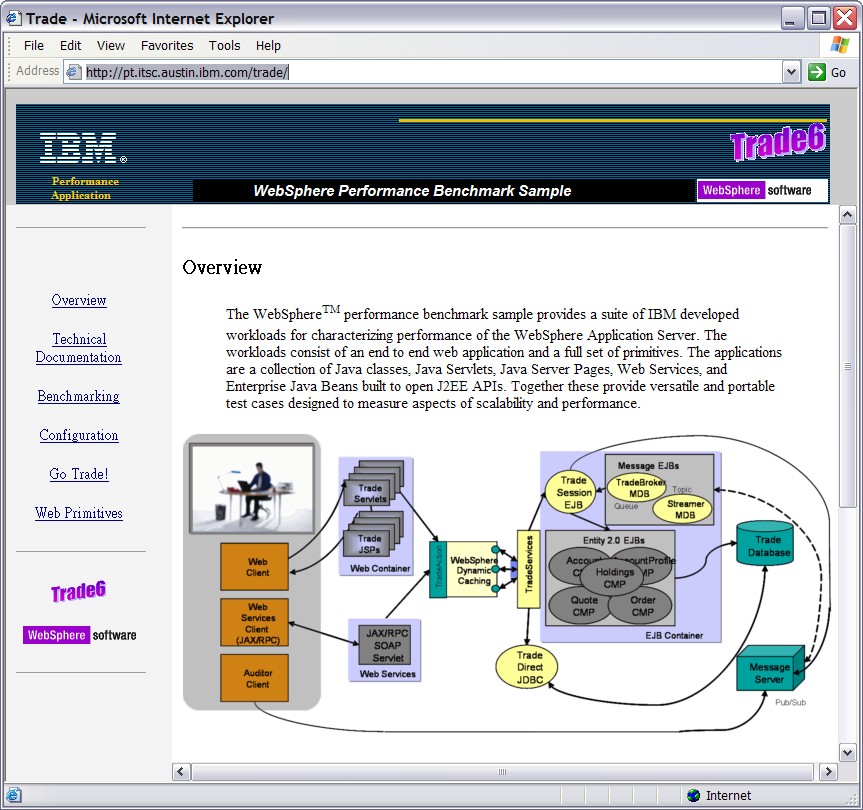Click the WebSphere software badge in the banner
Image resolution: width=863 pixels, height=810 pixels.
[762, 190]
